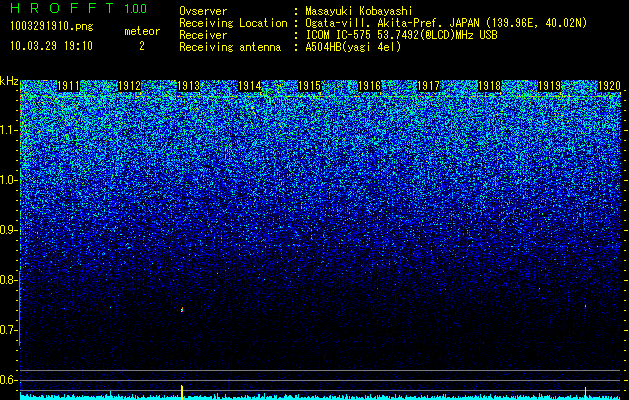This screenshot has width=629, height=400.
Task: Click the 1917 time marker
Action: (x=429, y=86)
